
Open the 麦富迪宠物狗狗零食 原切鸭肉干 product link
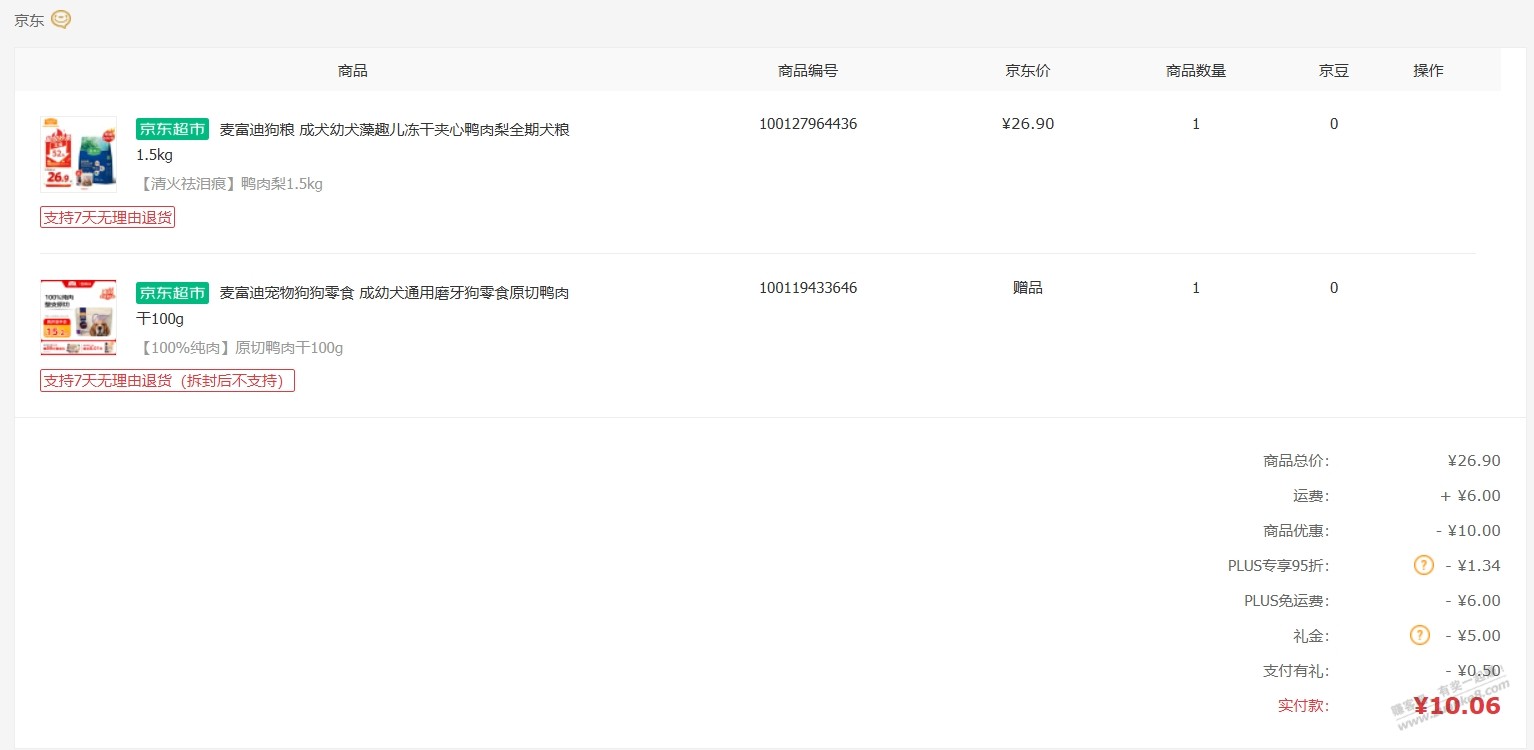tap(353, 306)
